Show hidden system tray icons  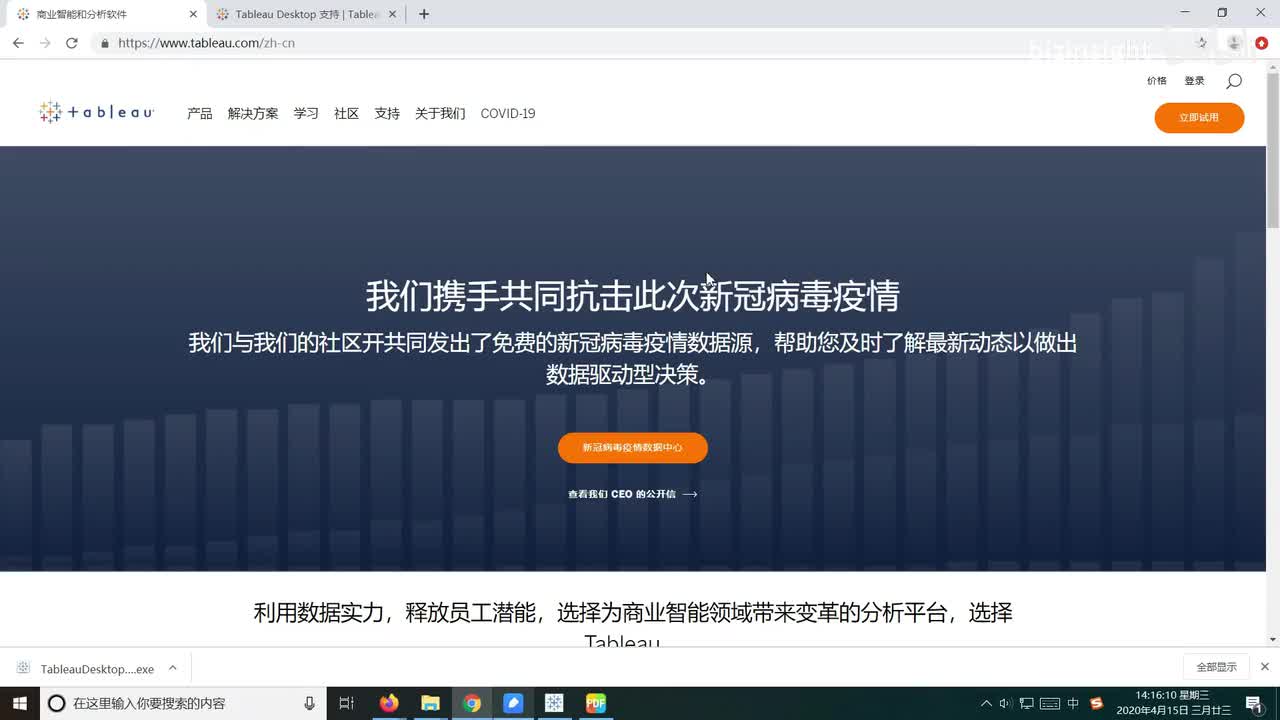point(986,703)
